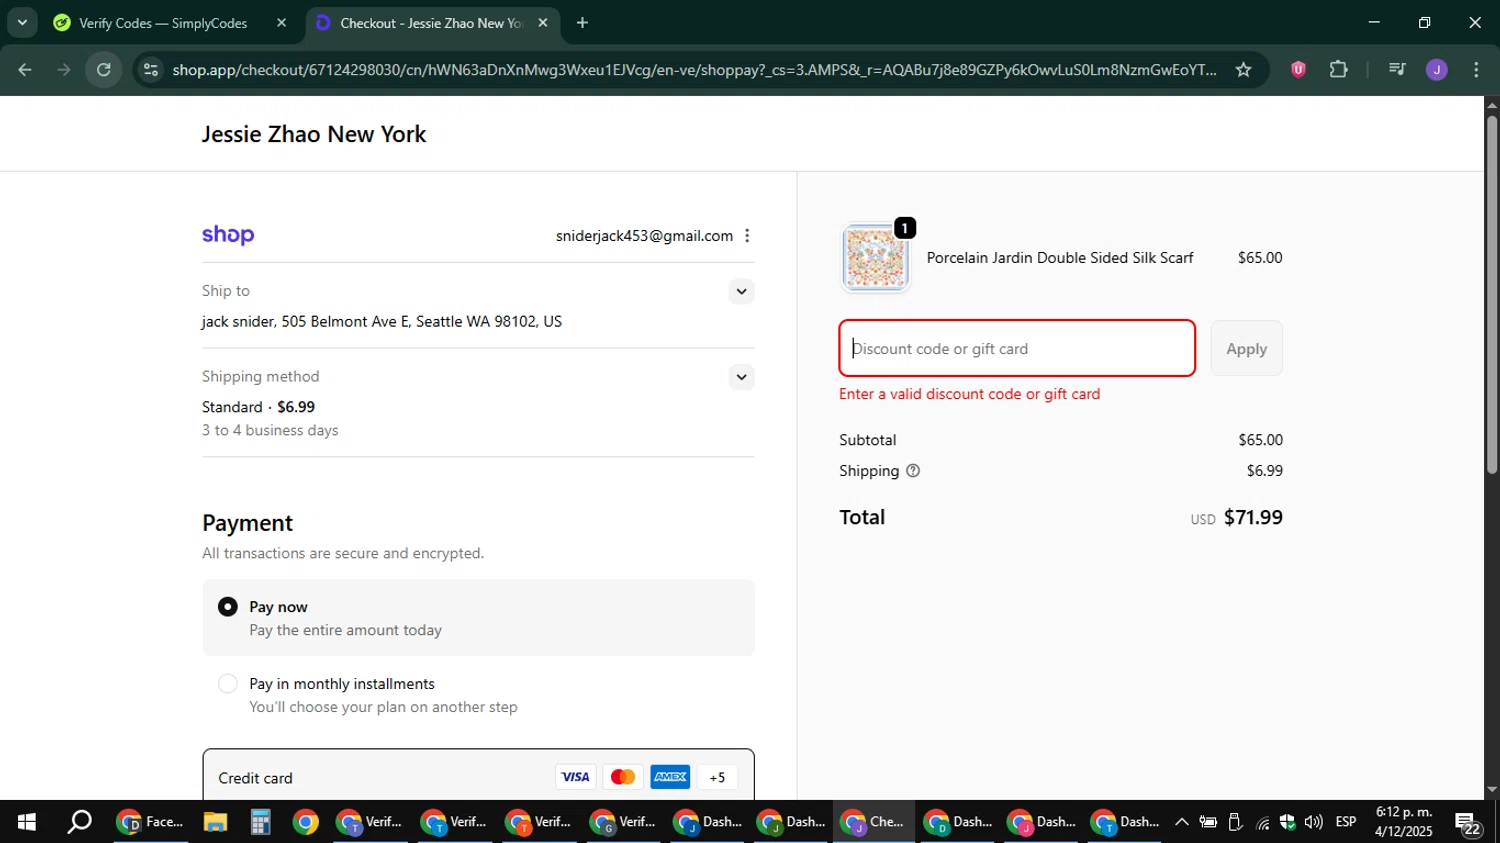Click the Porcelain Jardin Double Sided Silk Scarf name
This screenshot has width=1500, height=843.
tap(1060, 258)
